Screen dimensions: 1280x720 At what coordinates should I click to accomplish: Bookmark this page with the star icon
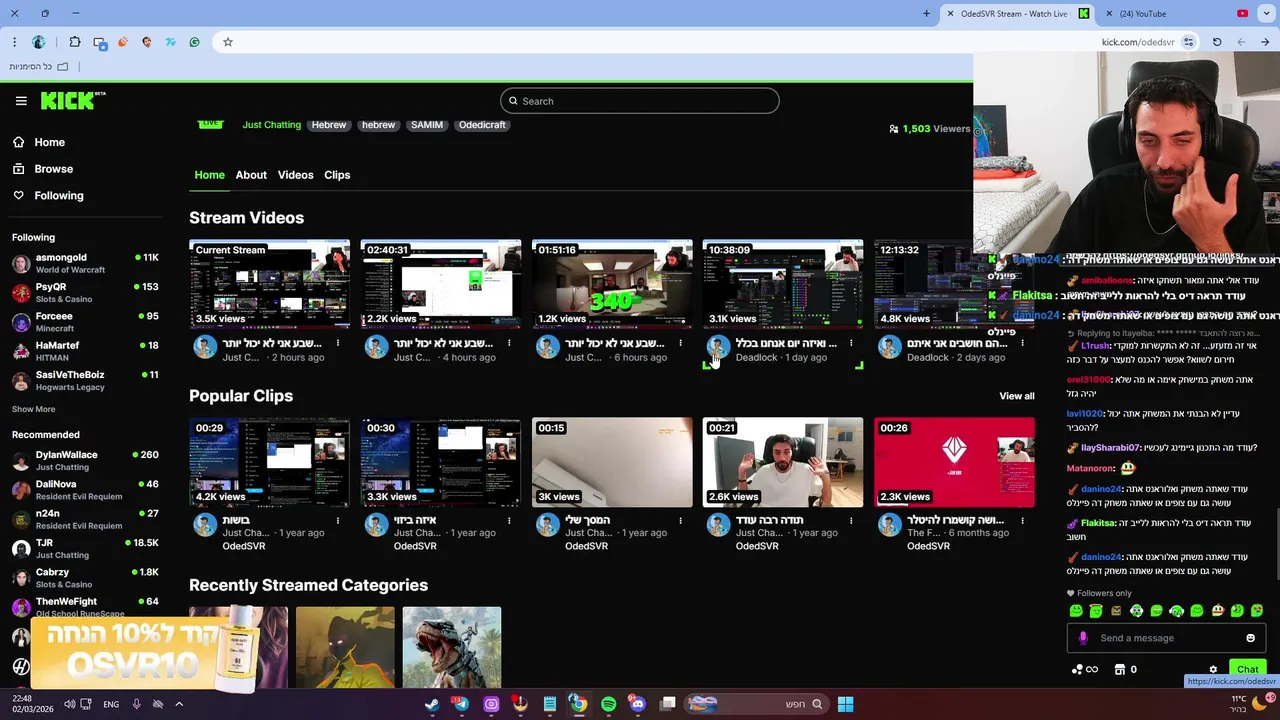(228, 42)
